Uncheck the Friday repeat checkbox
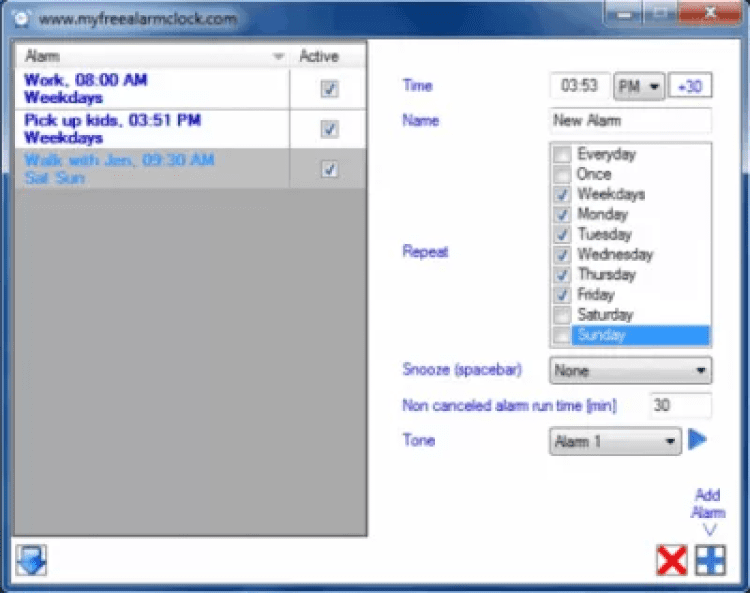The width and height of the screenshot is (750, 593). (562, 295)
